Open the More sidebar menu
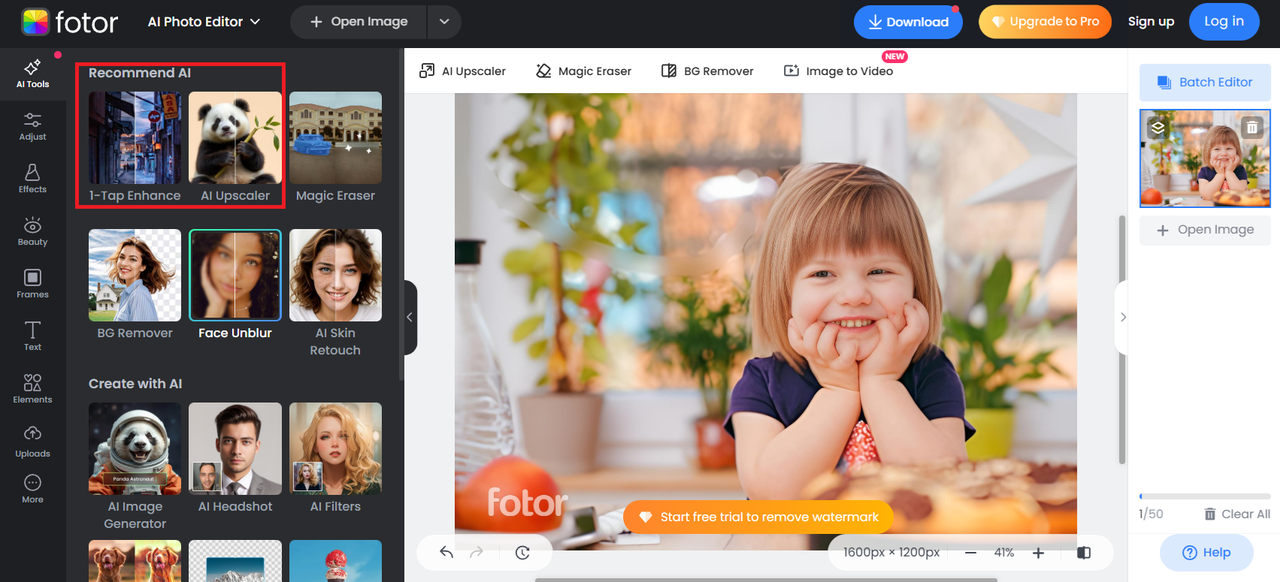The height and width of the screenshot is (582, 1280). coord(32,489)
